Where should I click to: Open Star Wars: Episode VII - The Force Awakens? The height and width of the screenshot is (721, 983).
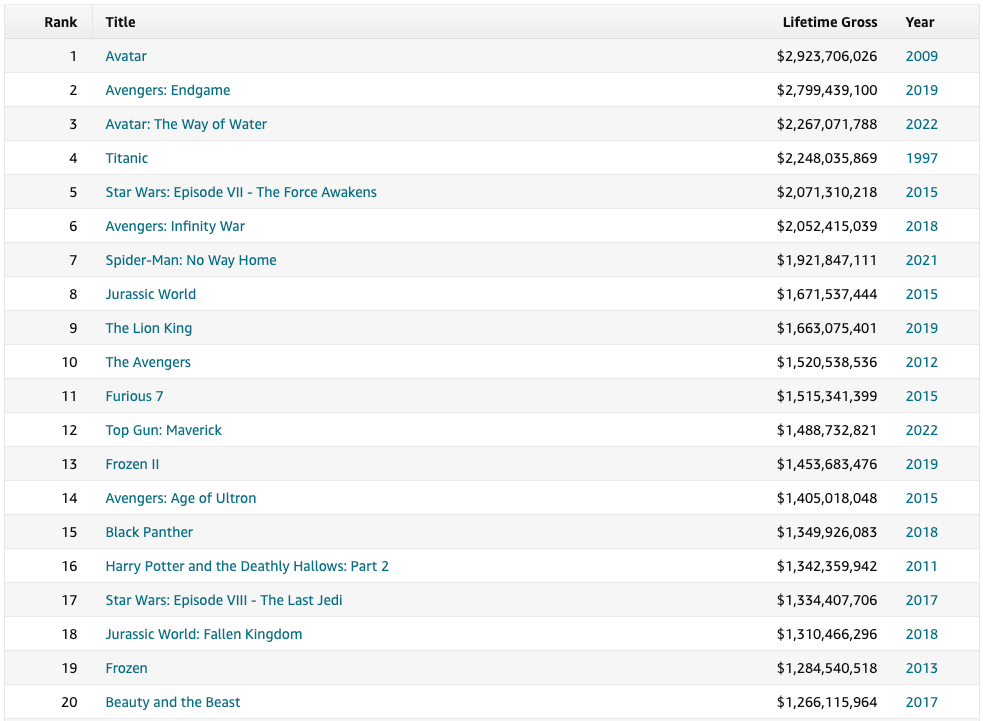pos(241,192)
